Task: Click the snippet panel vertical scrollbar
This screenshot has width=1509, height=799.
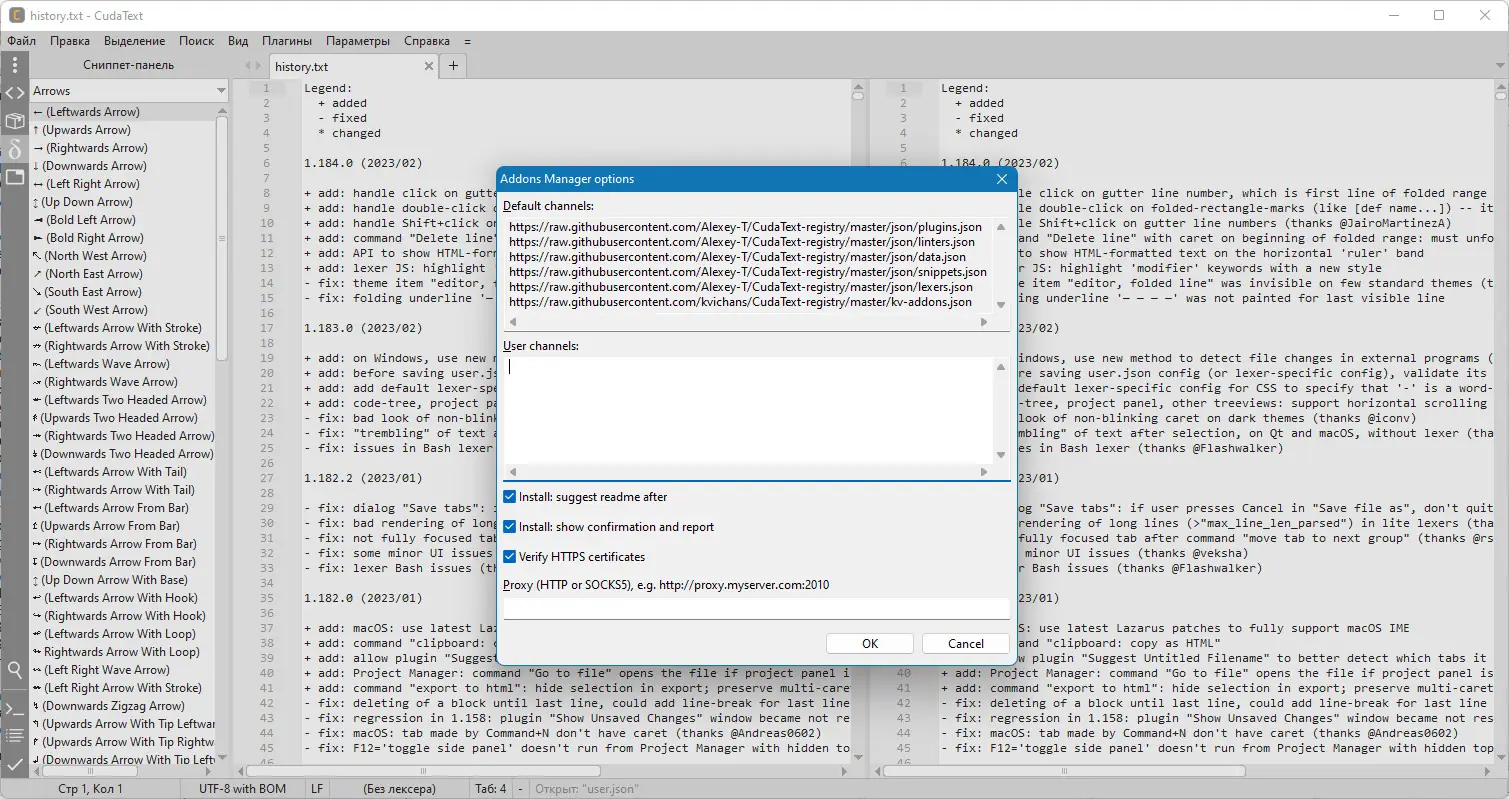Action: (x=222, y=238)
